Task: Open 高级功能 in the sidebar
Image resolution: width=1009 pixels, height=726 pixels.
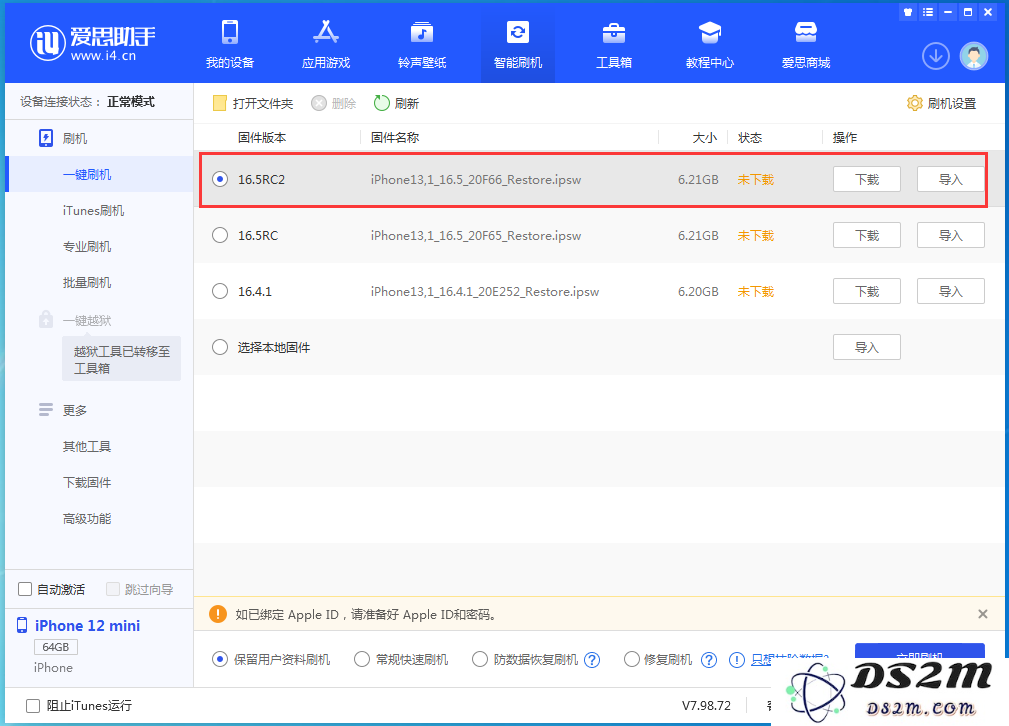Action: (87, 518)
